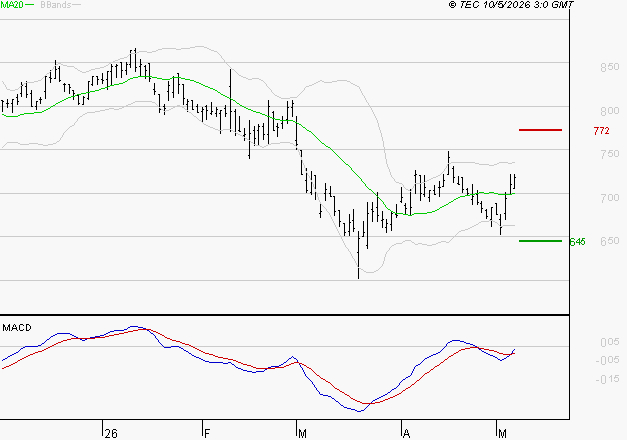
Task: Click the MACD panel title
Action: tap(17, 328)
